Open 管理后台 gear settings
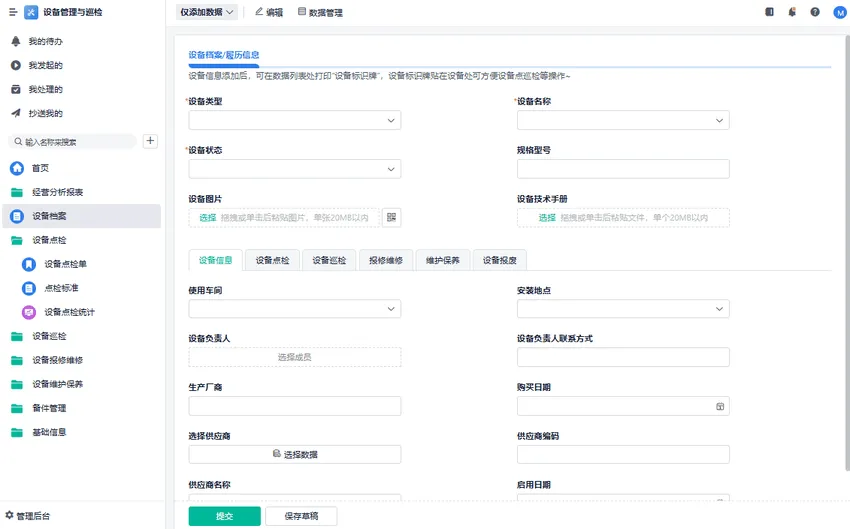 [x=9, y=515]
